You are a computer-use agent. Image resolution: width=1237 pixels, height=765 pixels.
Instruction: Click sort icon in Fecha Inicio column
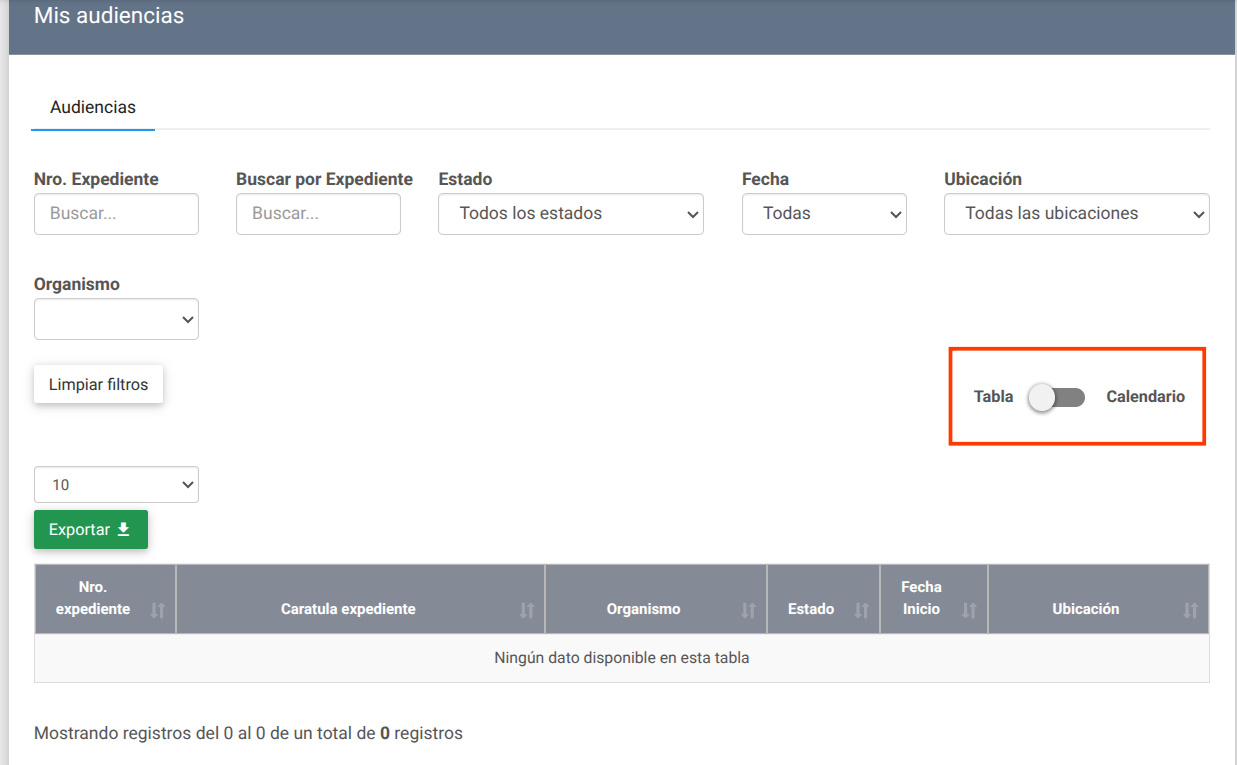(x=968, y=610)
